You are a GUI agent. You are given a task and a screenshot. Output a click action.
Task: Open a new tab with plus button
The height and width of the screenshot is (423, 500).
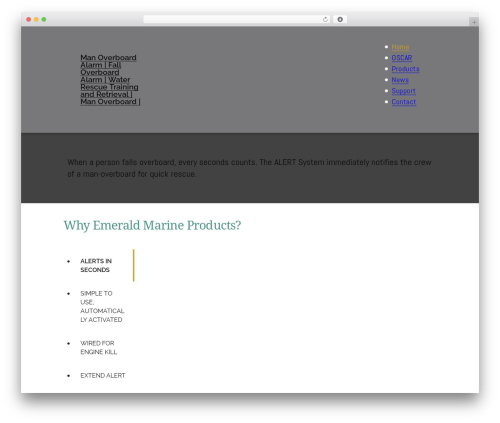coord(474,22)
